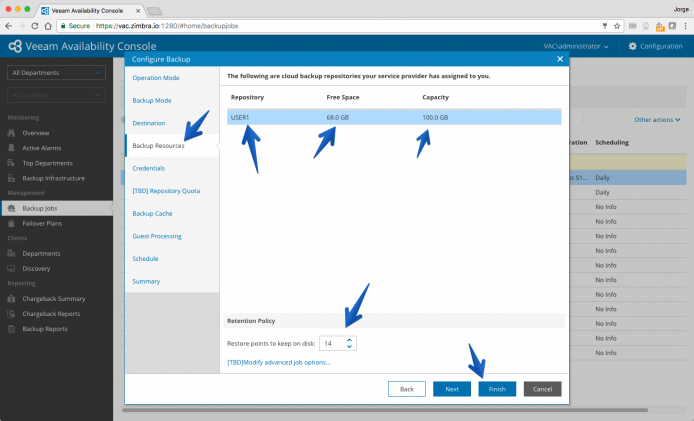
Task: Go to the Guest Processing step
Action: coord(157,236)
